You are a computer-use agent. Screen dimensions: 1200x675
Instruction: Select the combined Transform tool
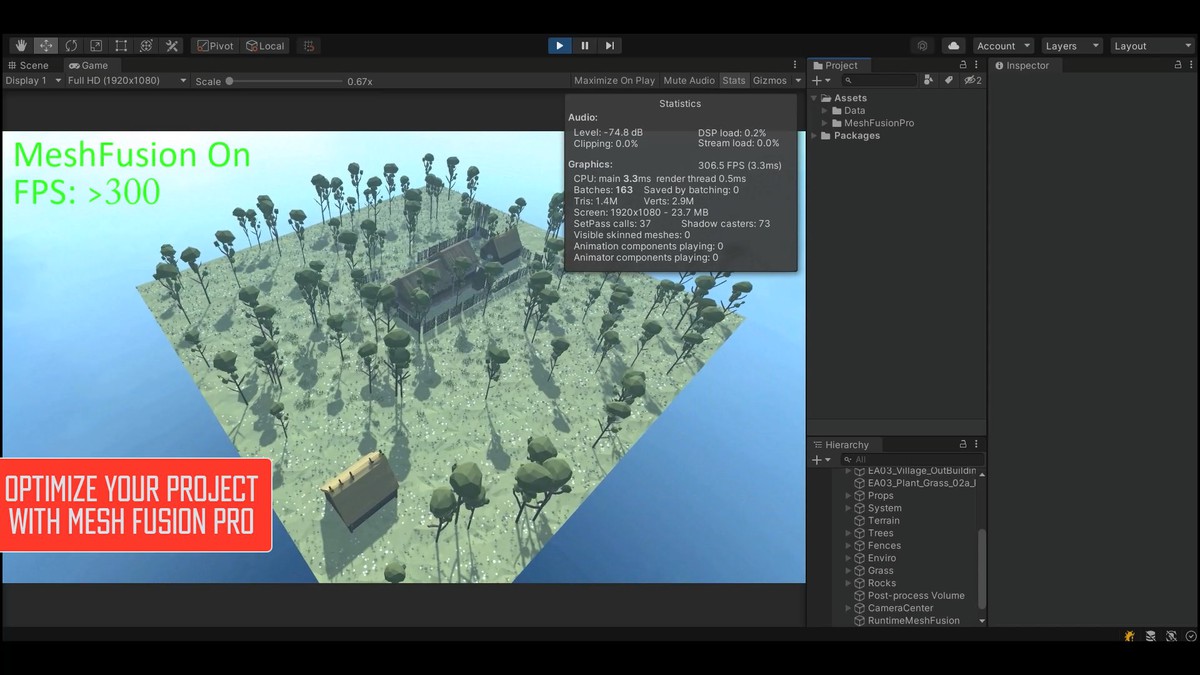click(146, 46)
